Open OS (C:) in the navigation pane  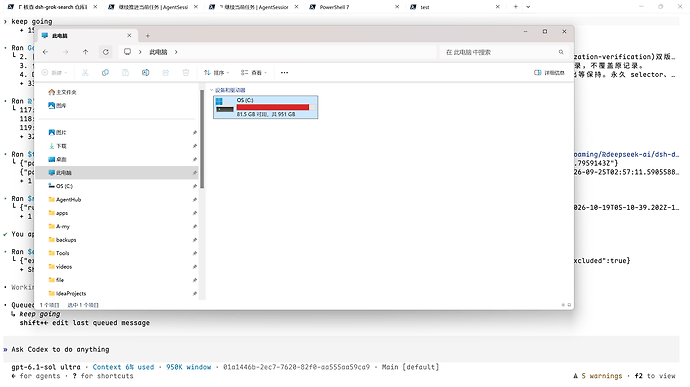60,186
